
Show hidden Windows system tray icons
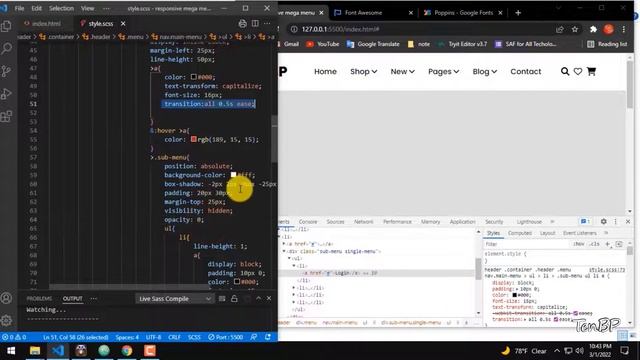pyautogui.click(x=557, y=351)
